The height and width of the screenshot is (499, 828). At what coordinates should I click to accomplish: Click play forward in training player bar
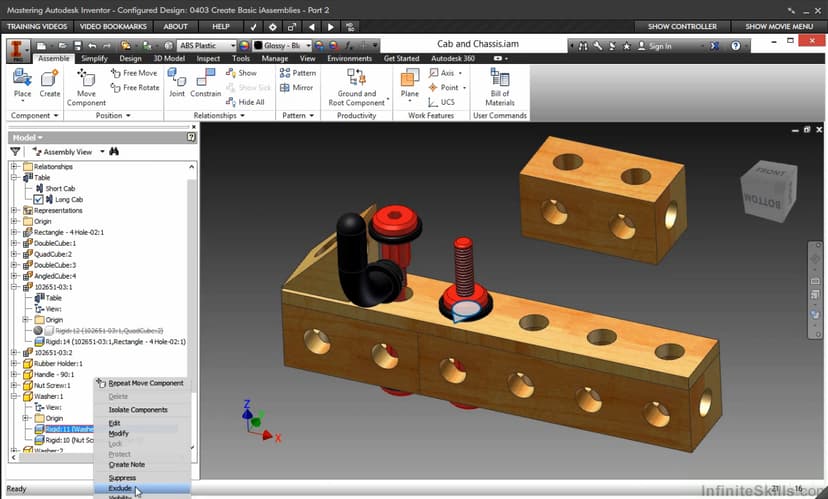331,26
